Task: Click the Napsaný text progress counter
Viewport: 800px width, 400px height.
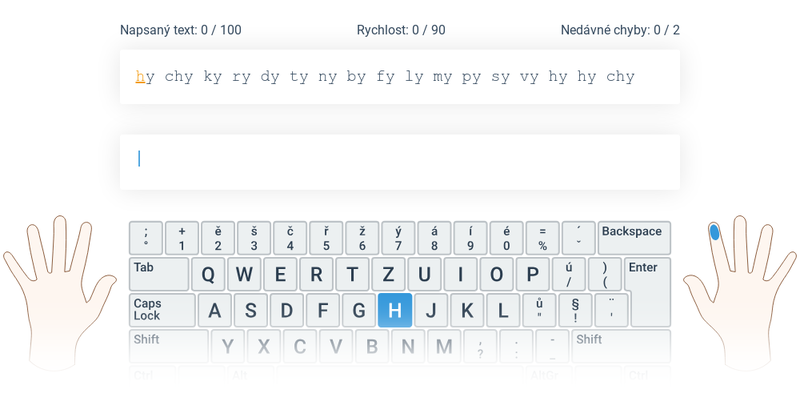Action: [x=181, y=30]
